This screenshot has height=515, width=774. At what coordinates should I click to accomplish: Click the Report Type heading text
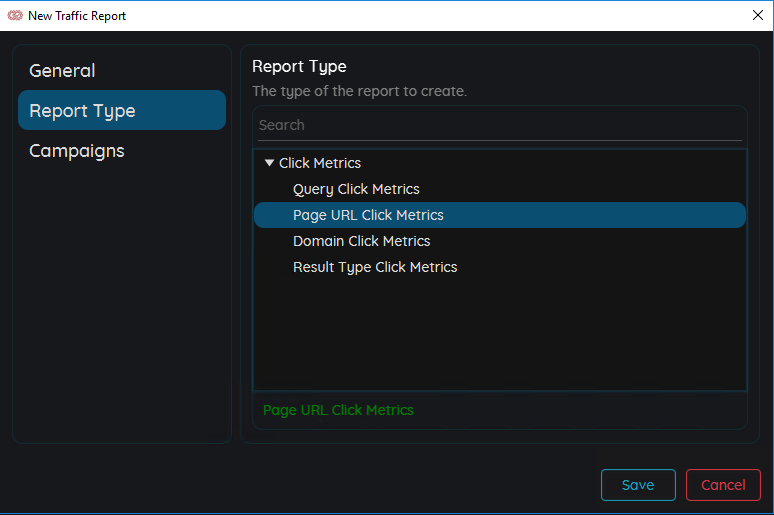(299, 67)
